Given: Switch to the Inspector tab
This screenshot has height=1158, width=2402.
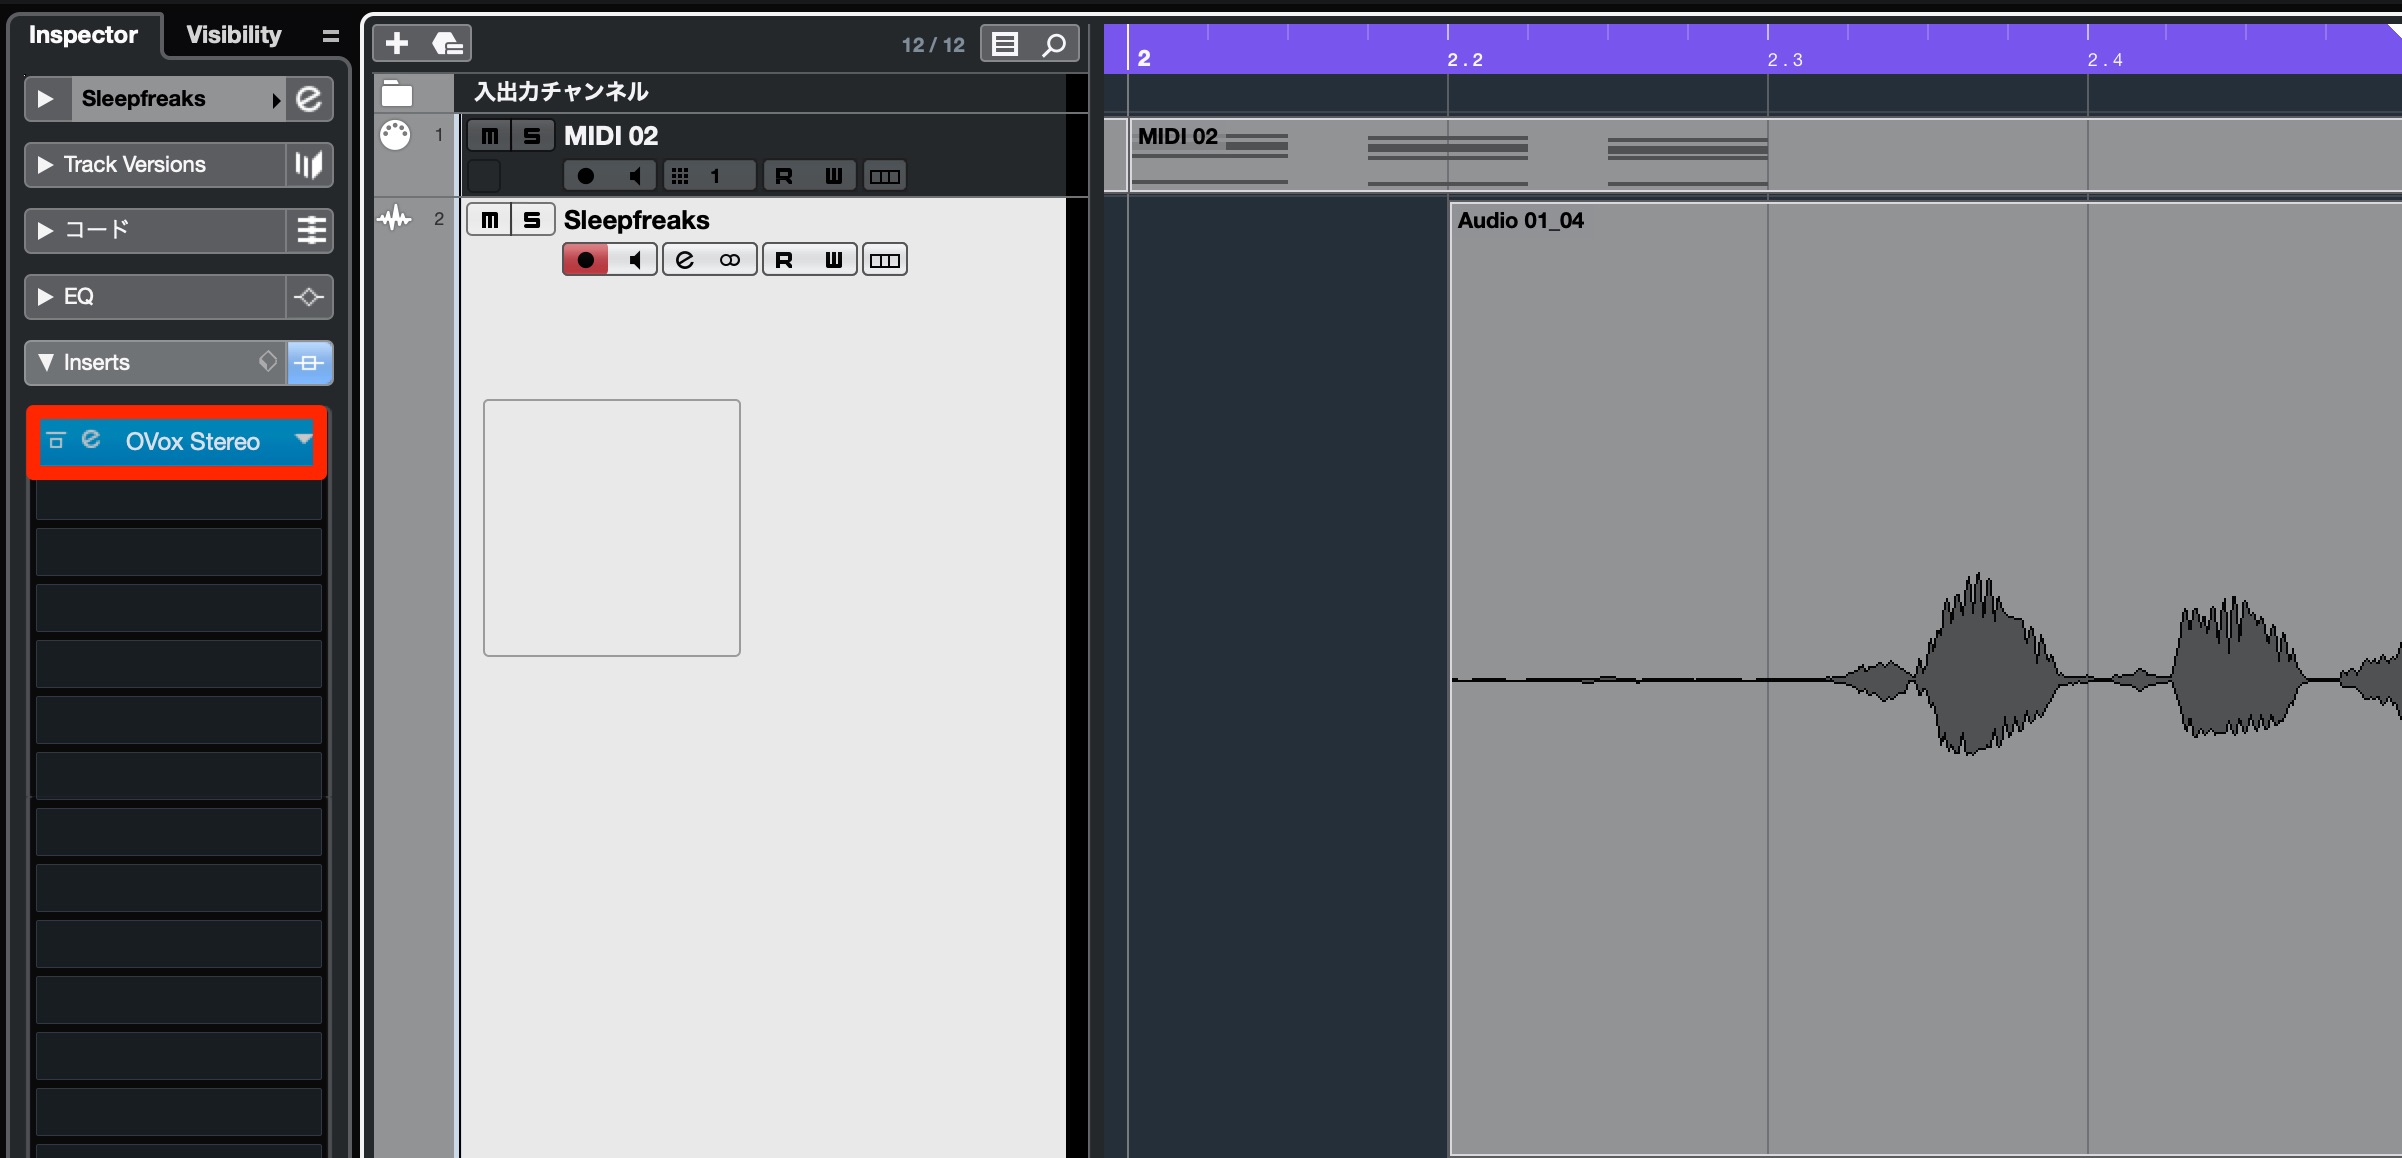Looking at the screenshot, I should pos(83,35).
